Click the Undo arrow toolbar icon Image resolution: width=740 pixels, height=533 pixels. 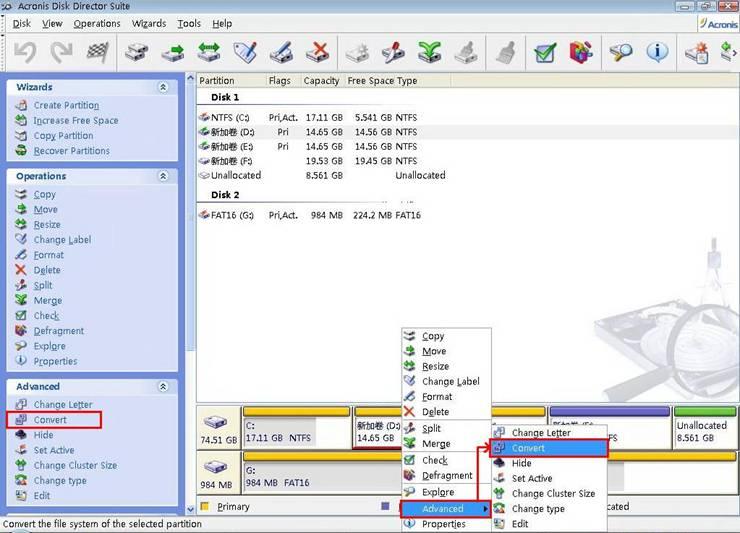click(25, 51)
